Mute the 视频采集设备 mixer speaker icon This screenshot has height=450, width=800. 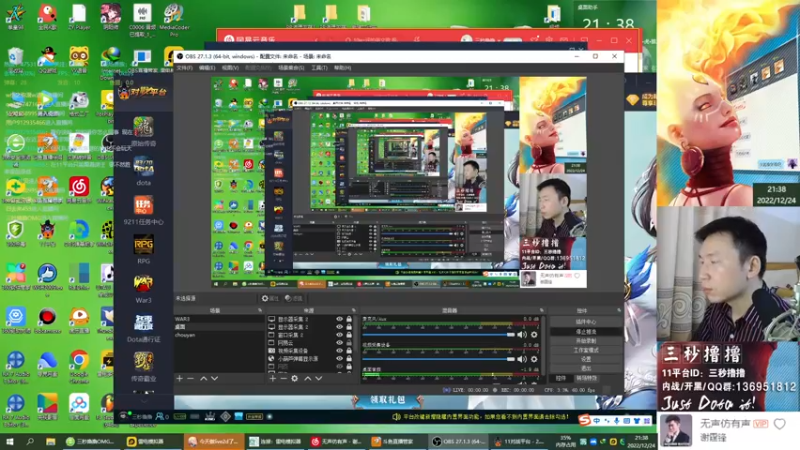coord(522,359)
